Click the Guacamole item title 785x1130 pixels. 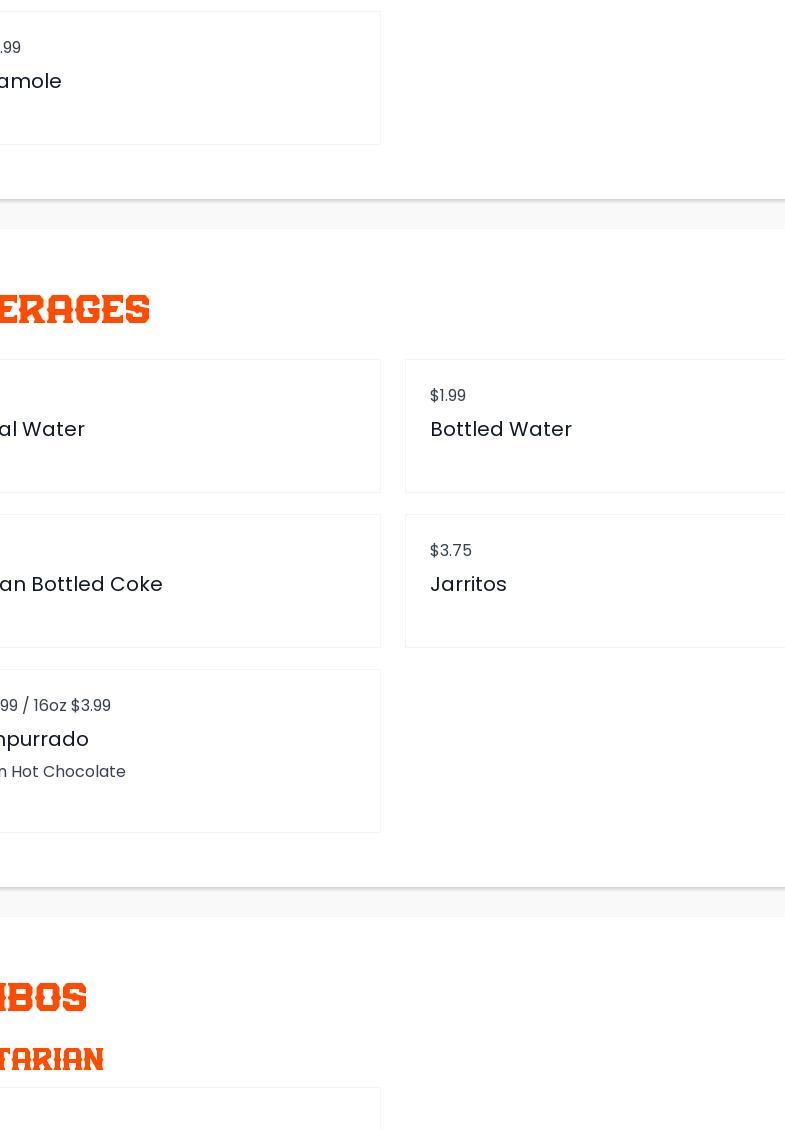31,81
